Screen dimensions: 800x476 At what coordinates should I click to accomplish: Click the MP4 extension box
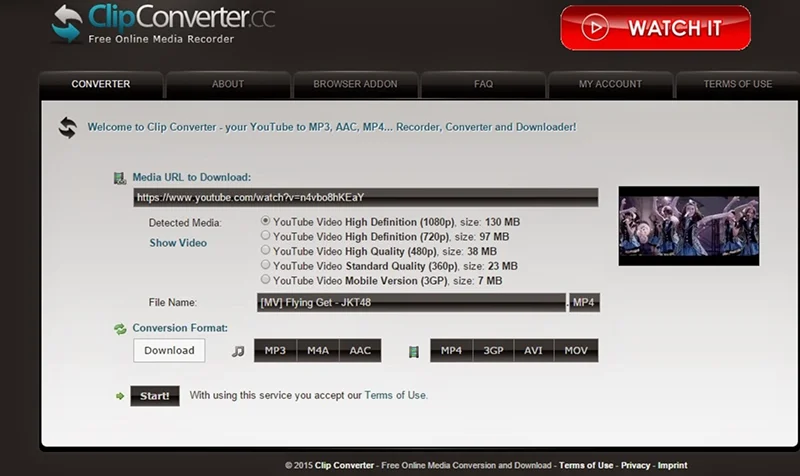(x=584, y=303)
